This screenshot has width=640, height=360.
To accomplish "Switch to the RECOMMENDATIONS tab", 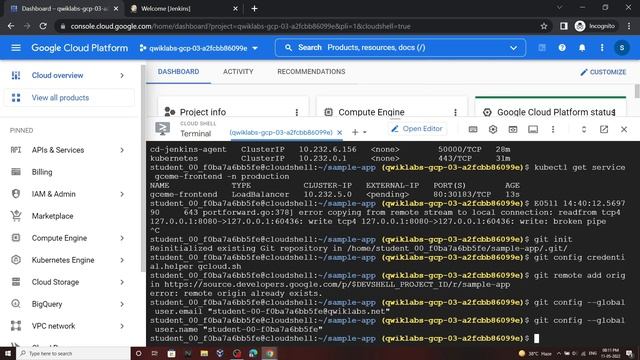I will pos(311,71).
